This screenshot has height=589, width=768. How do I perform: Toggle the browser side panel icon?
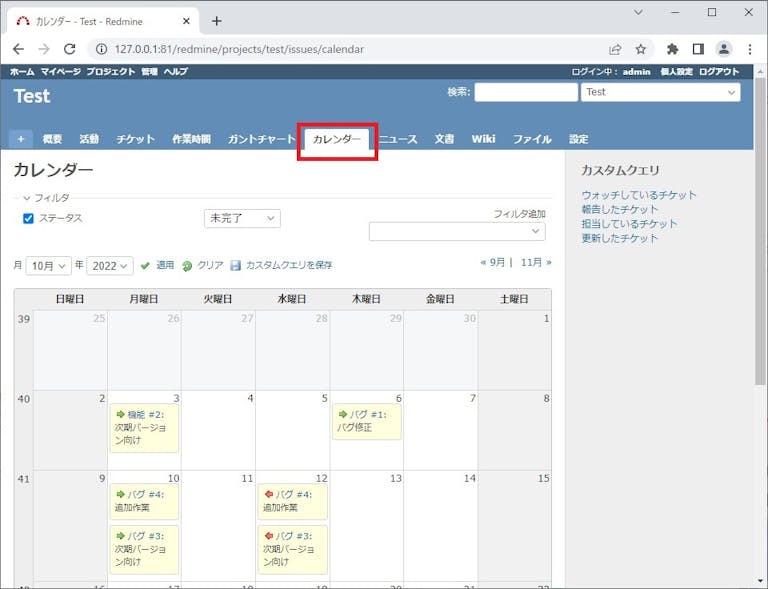(698, 49)
